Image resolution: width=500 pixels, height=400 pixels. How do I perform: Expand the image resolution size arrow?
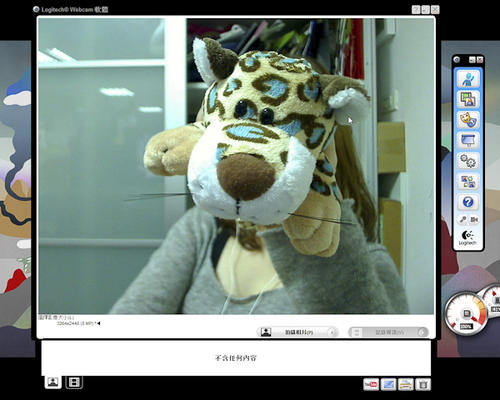click(99, 323)
